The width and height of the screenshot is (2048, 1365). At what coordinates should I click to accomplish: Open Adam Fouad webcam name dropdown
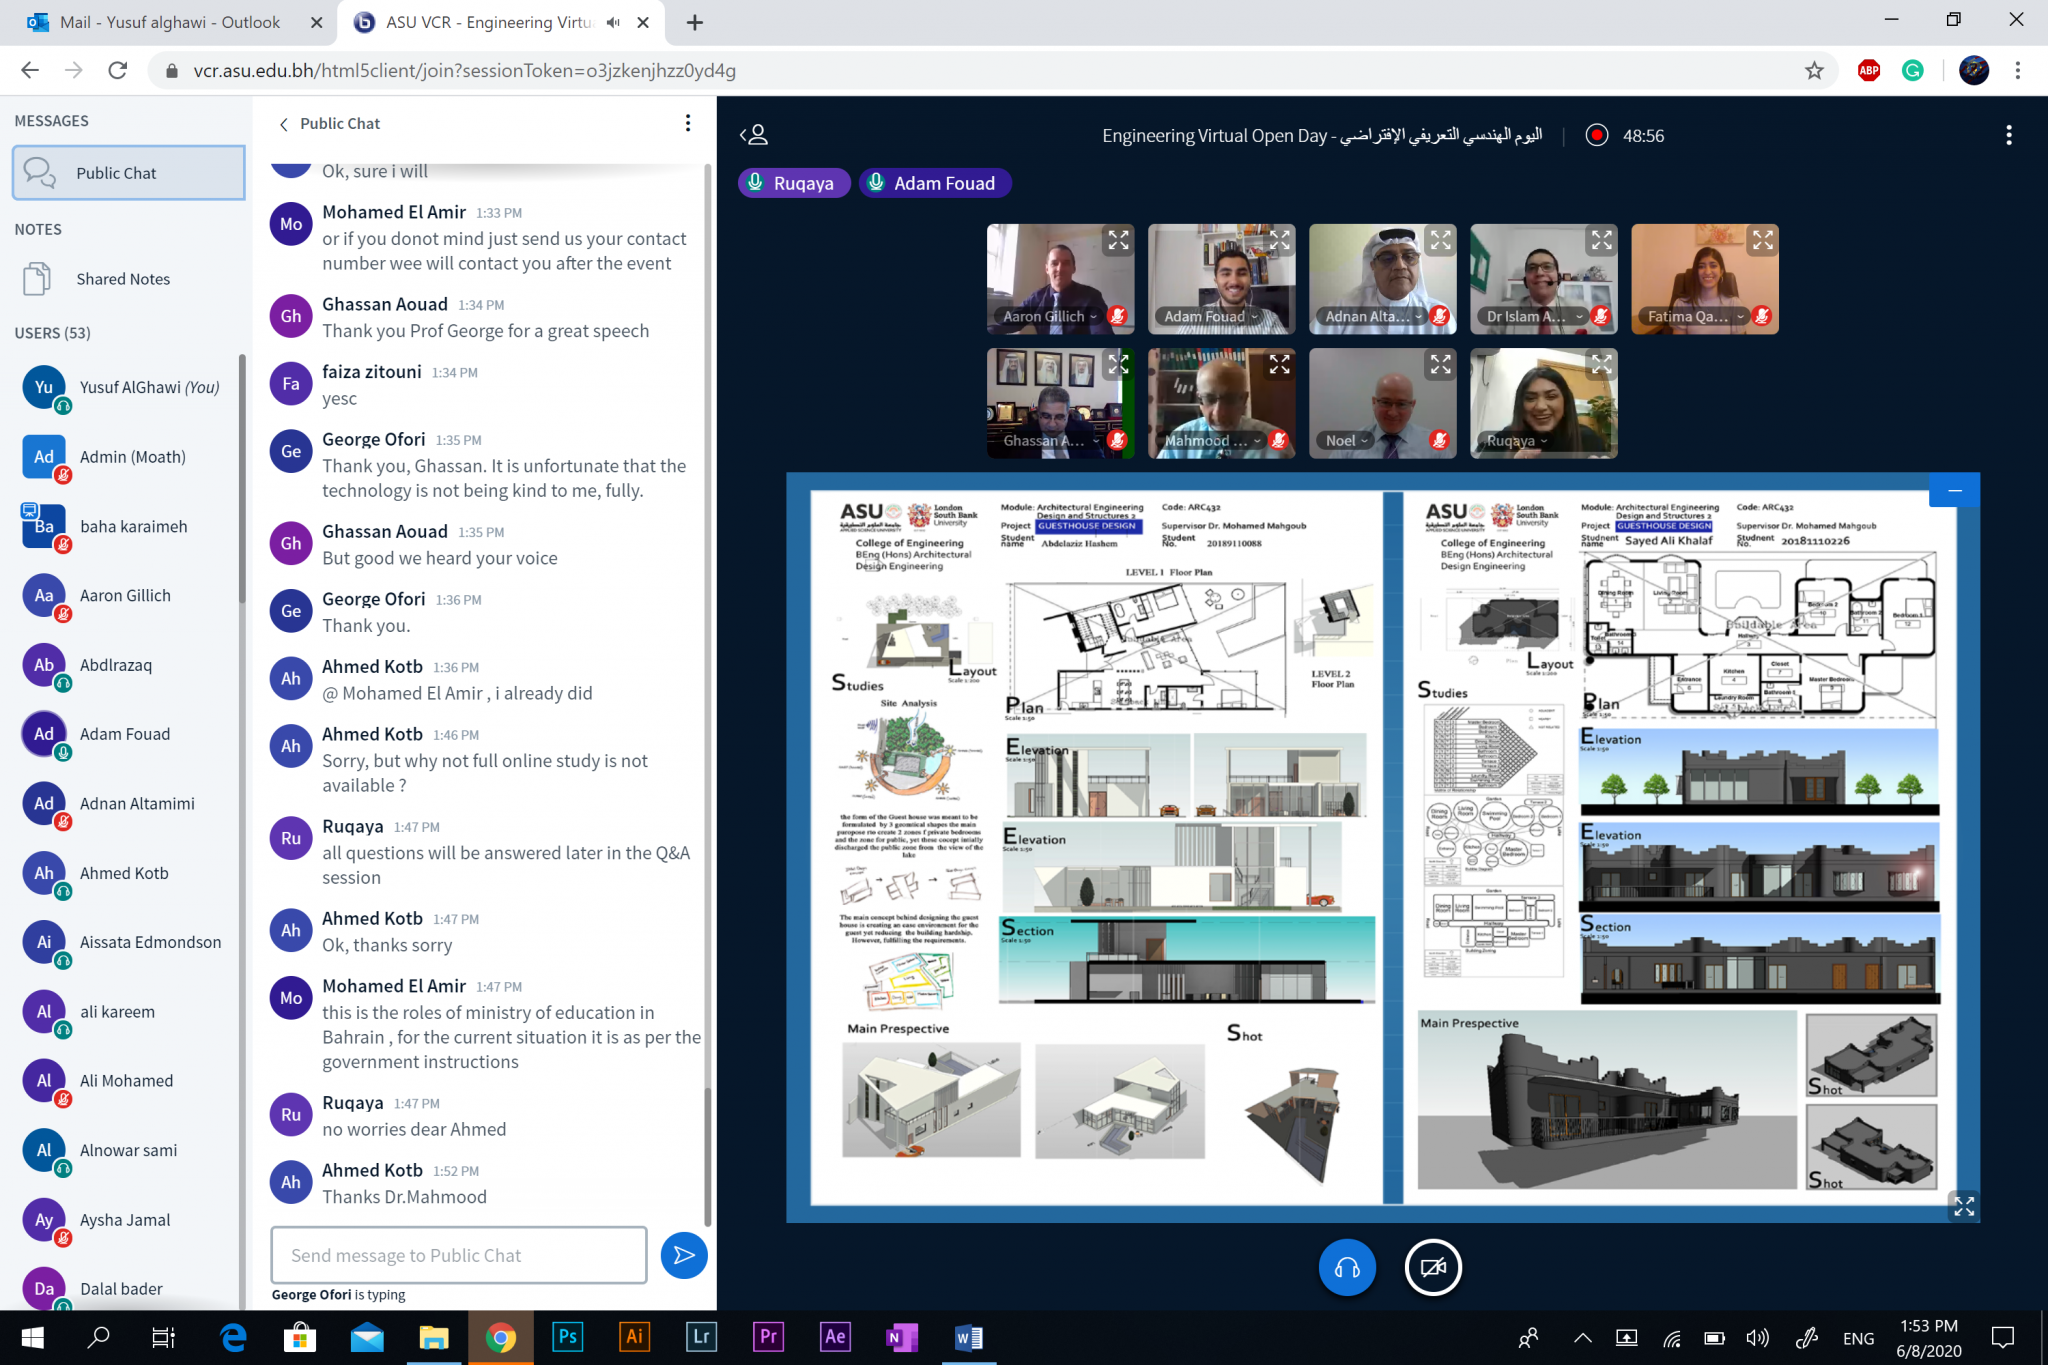pos(1210,316)
